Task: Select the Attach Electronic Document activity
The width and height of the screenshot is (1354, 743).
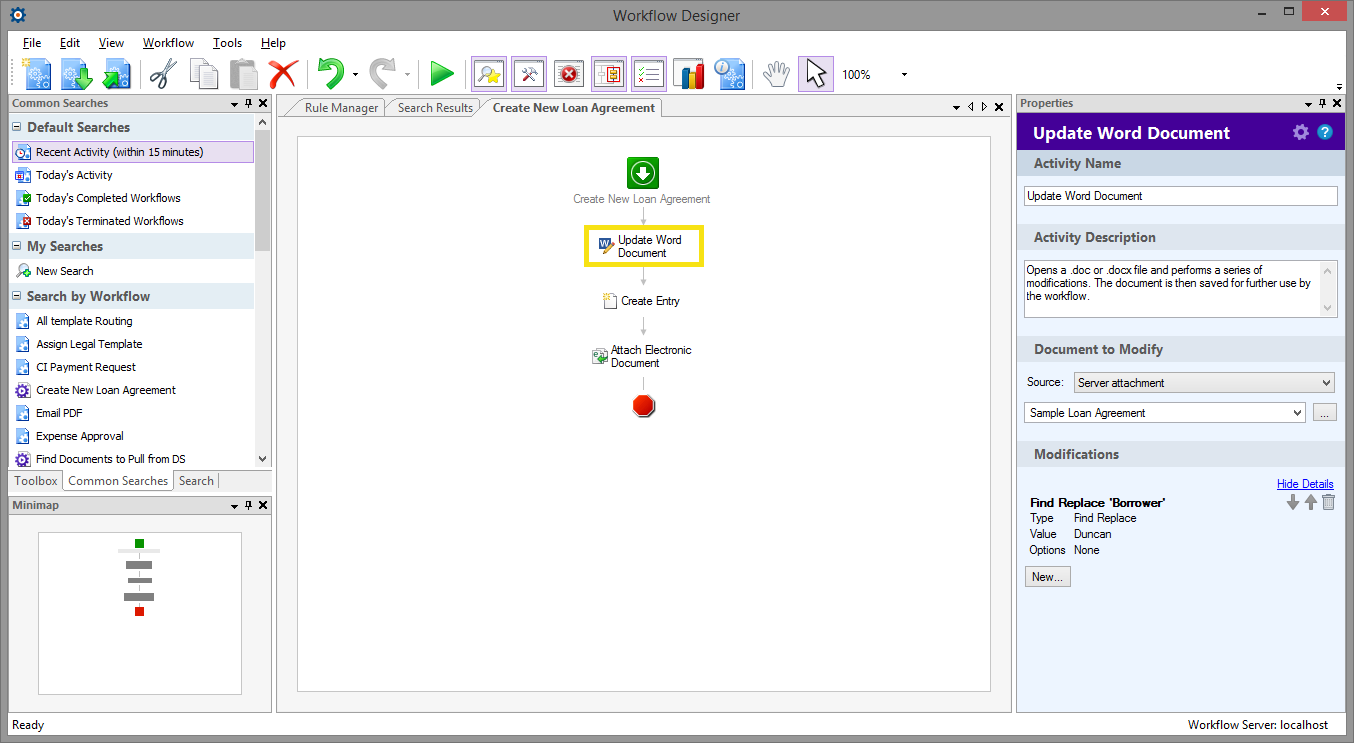Action: [642, 357]
